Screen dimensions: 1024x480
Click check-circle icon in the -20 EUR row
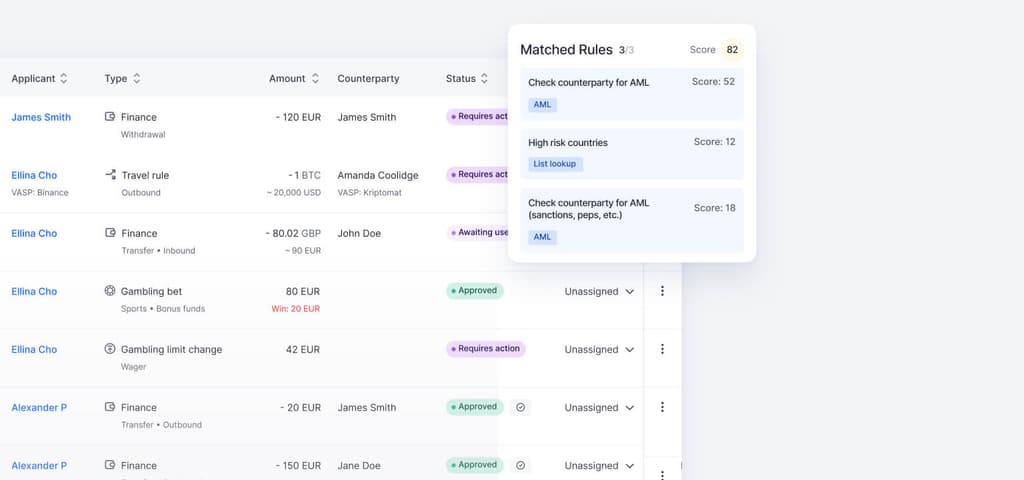point(520,407)
